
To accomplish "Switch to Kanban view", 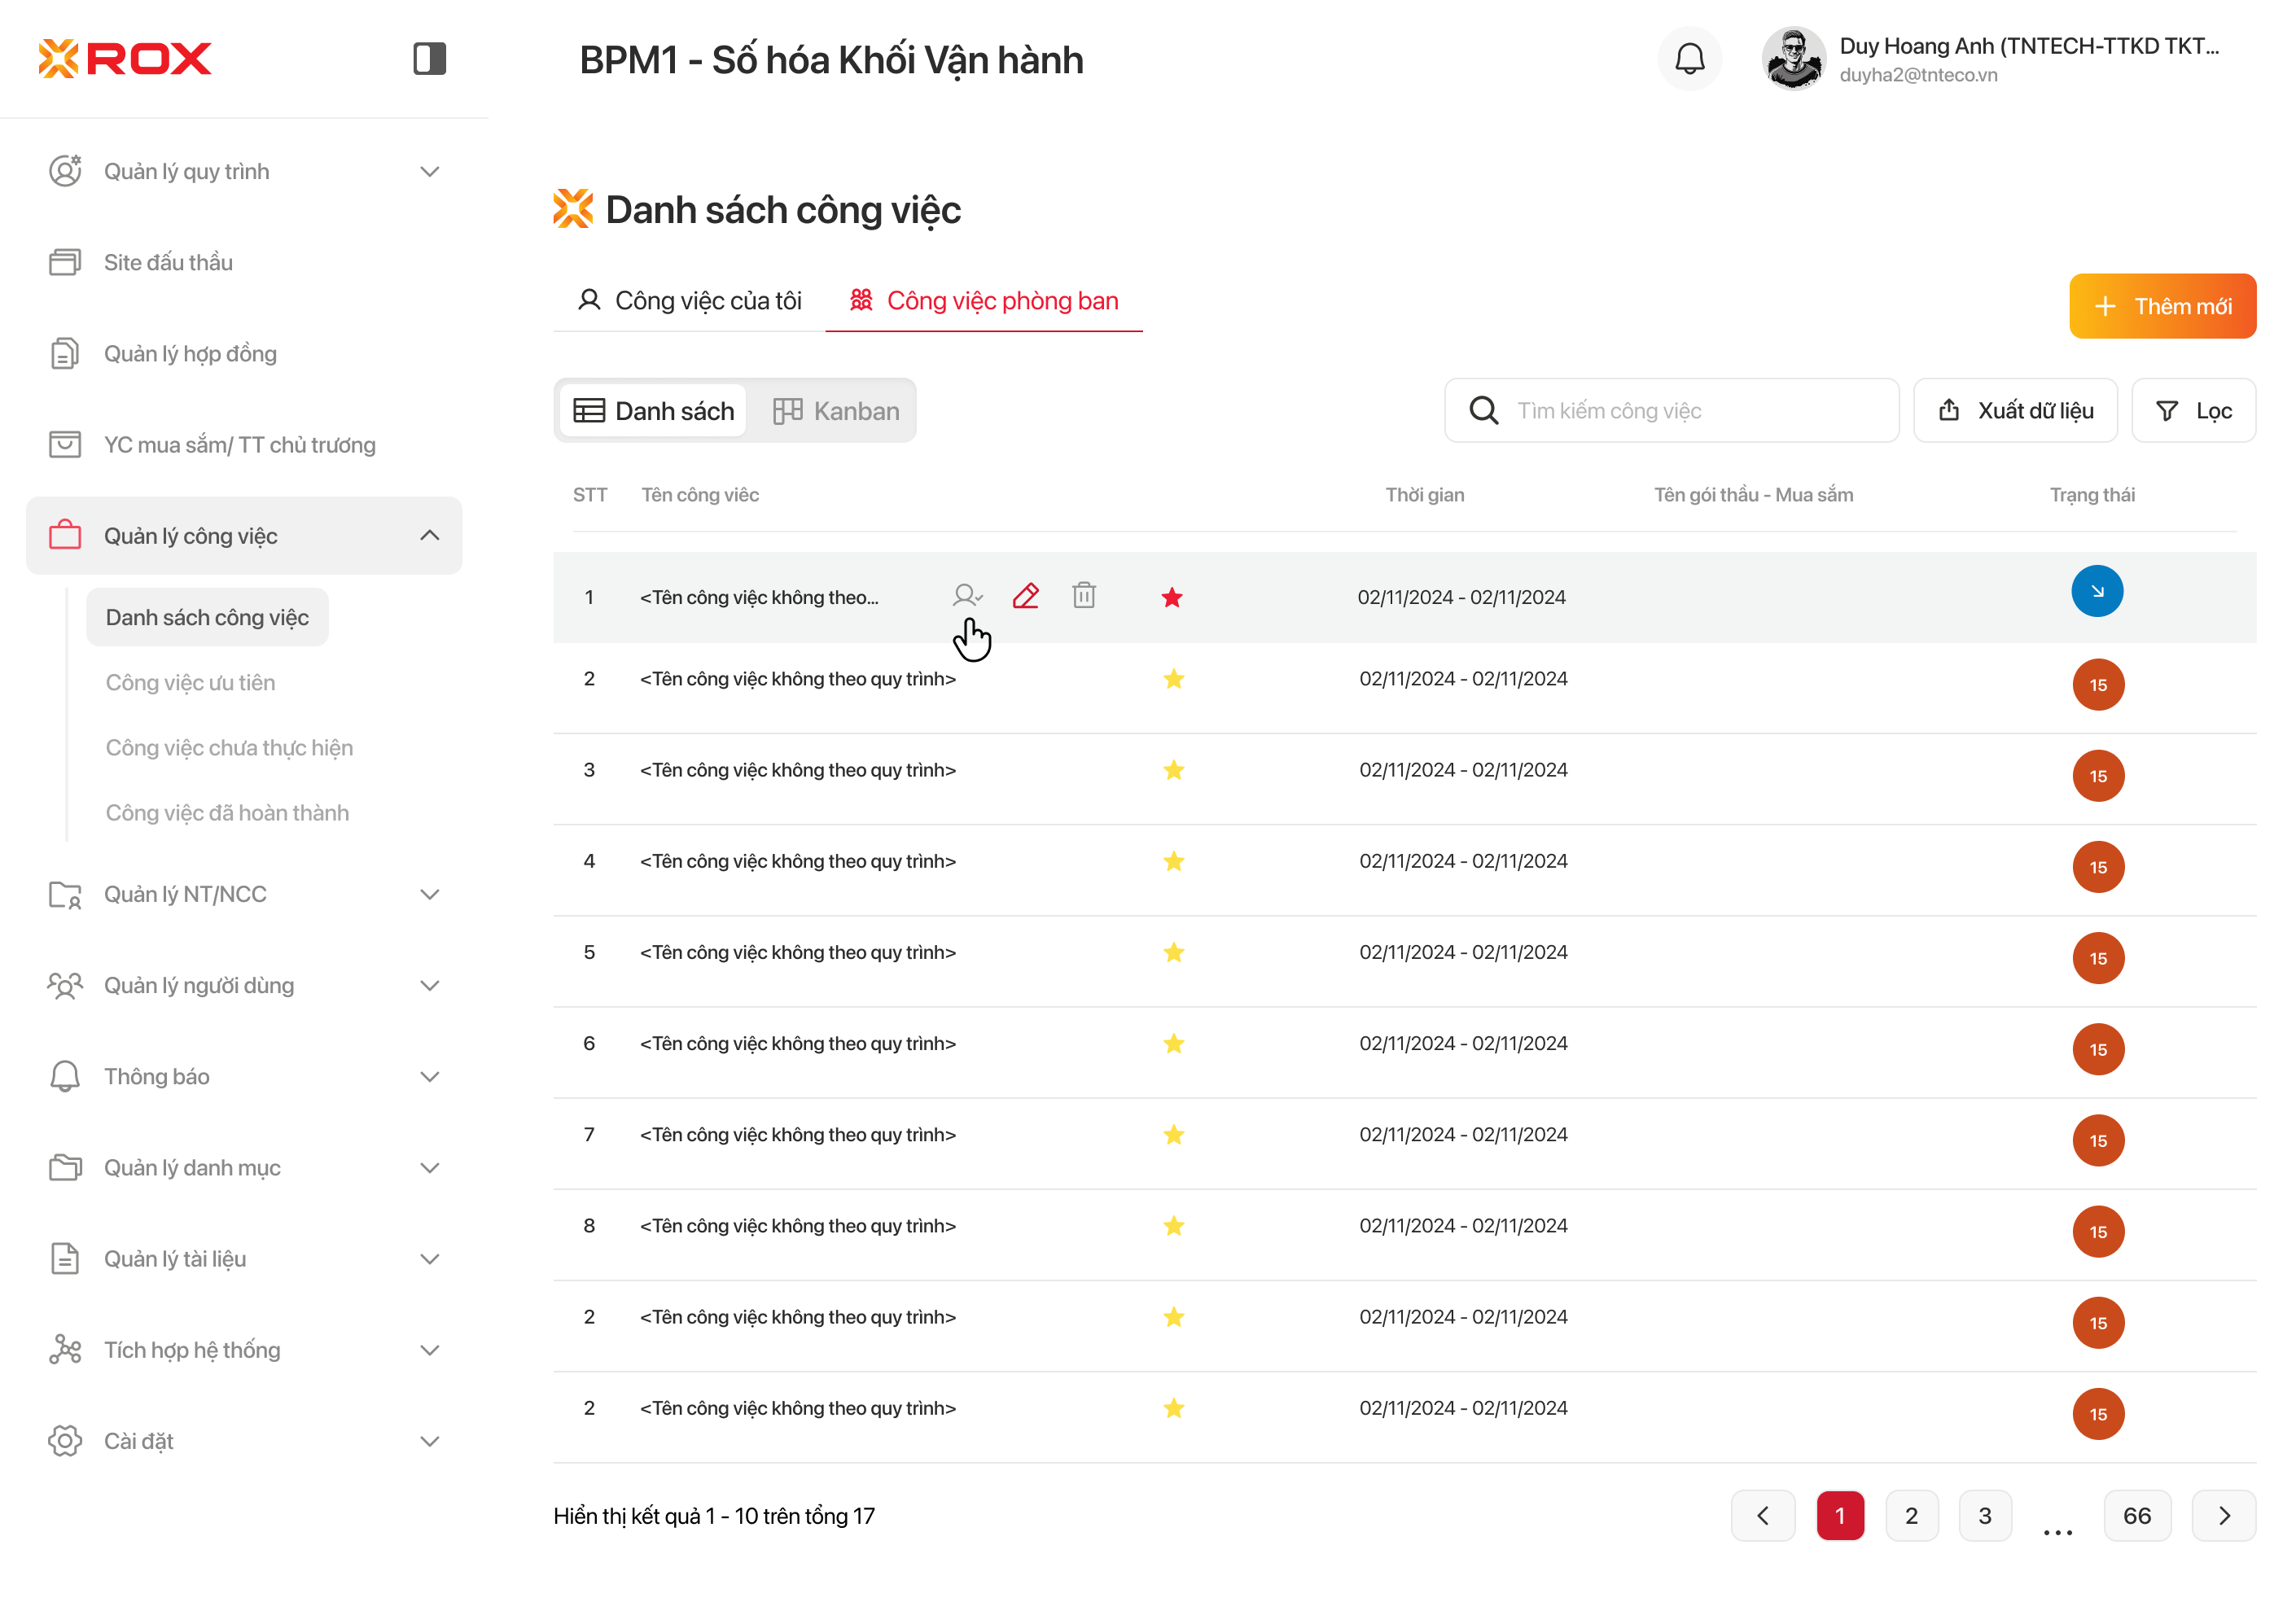I will click(x=836, y=411).
